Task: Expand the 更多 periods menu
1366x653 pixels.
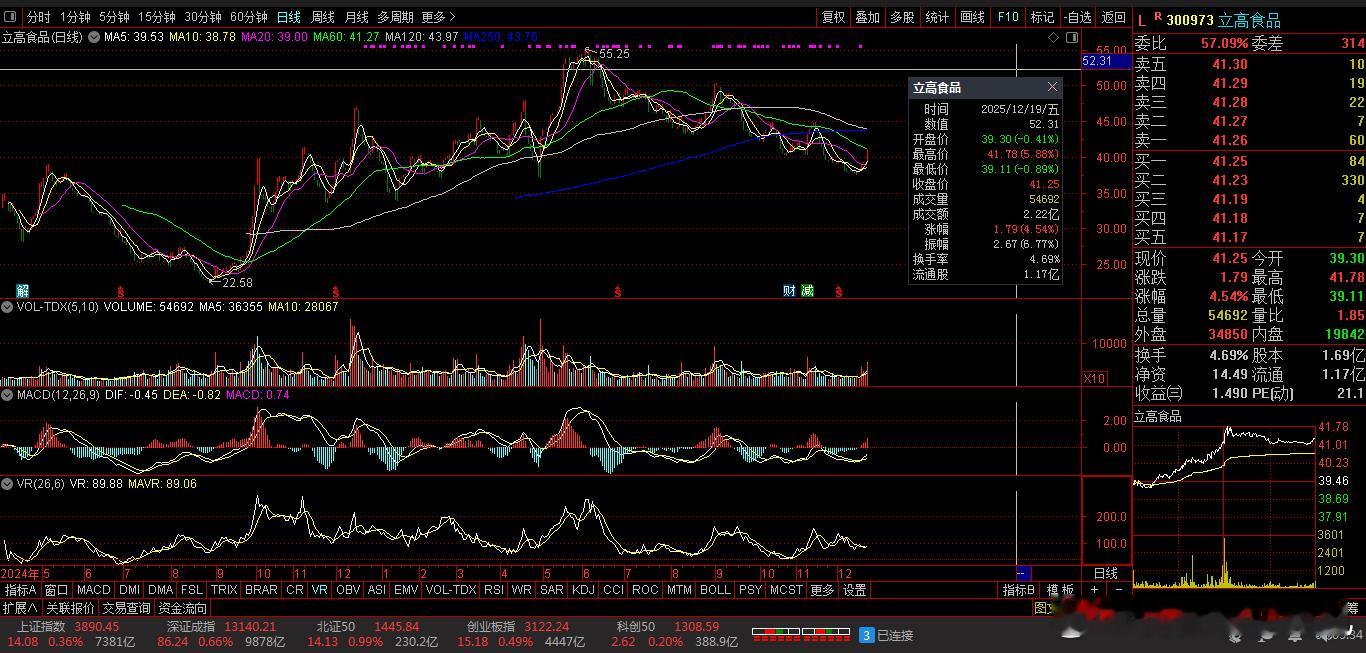Action: 438,17
